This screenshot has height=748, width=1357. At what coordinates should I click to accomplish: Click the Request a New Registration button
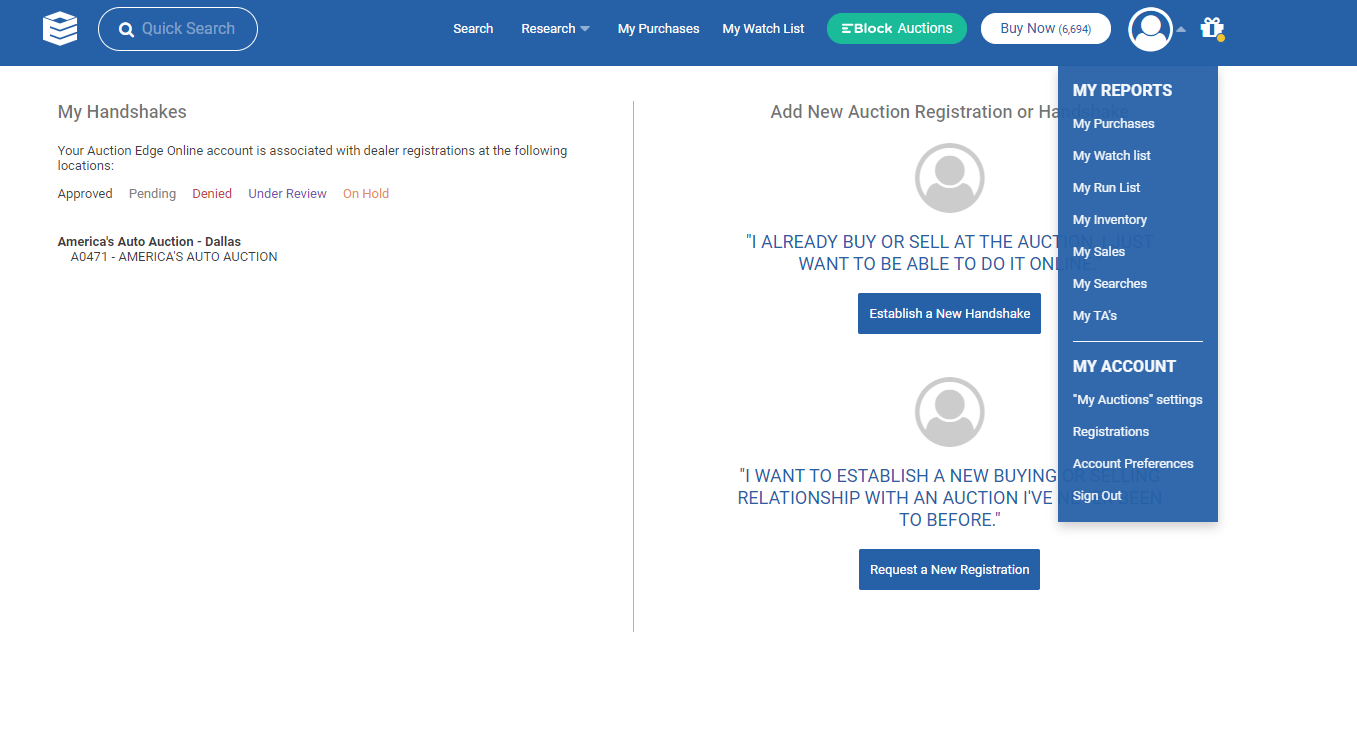[x=949, y=569]
